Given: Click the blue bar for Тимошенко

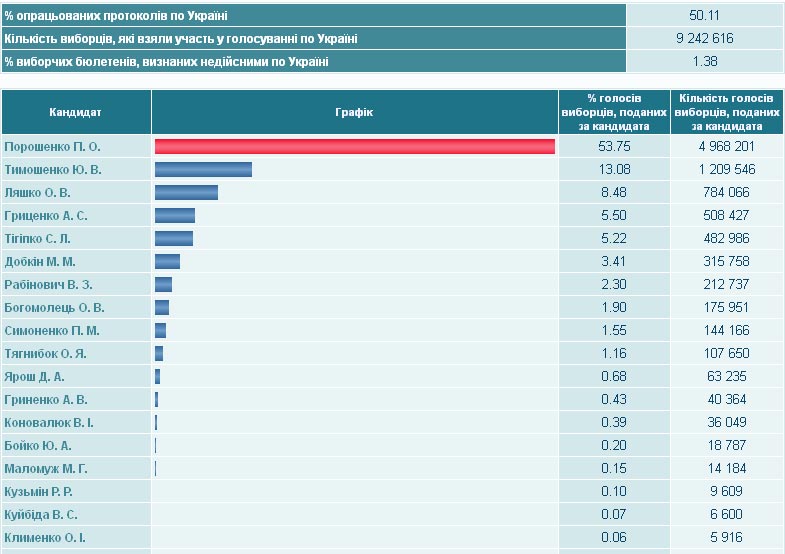Looking at the screenshot, I should (x=203, y=170).
